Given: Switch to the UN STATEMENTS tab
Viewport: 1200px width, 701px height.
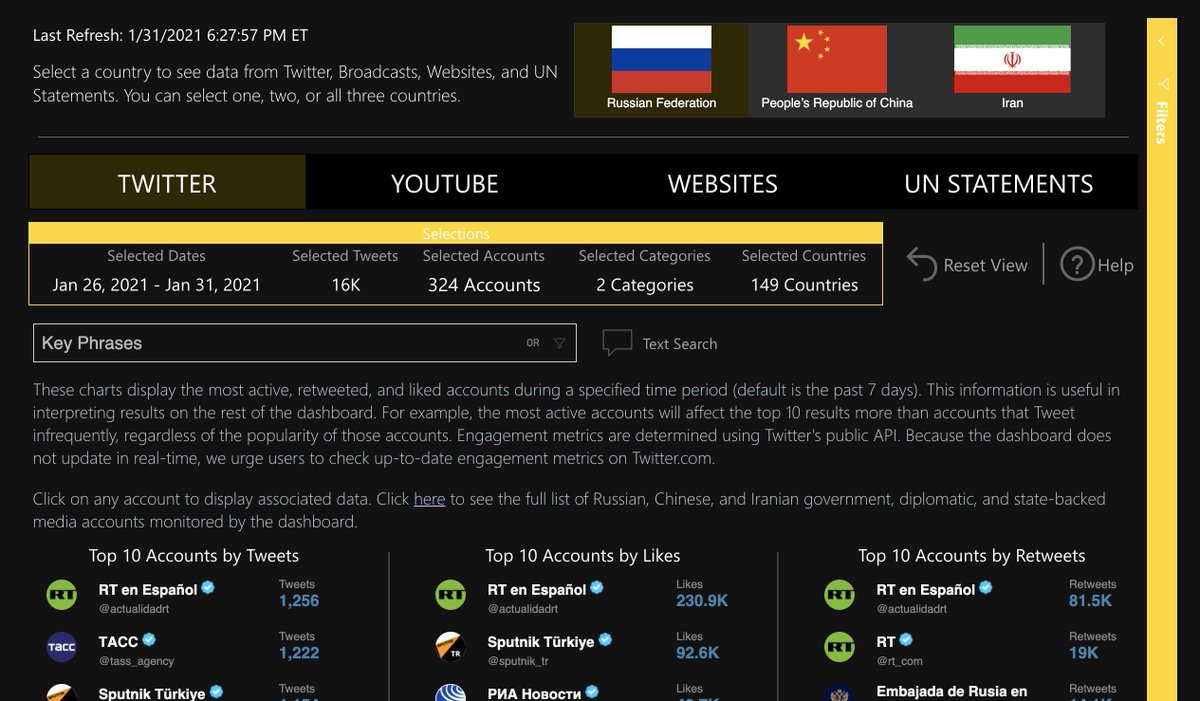Looking at the screenshot, I should pyautogui.click(x=999, y=182).
